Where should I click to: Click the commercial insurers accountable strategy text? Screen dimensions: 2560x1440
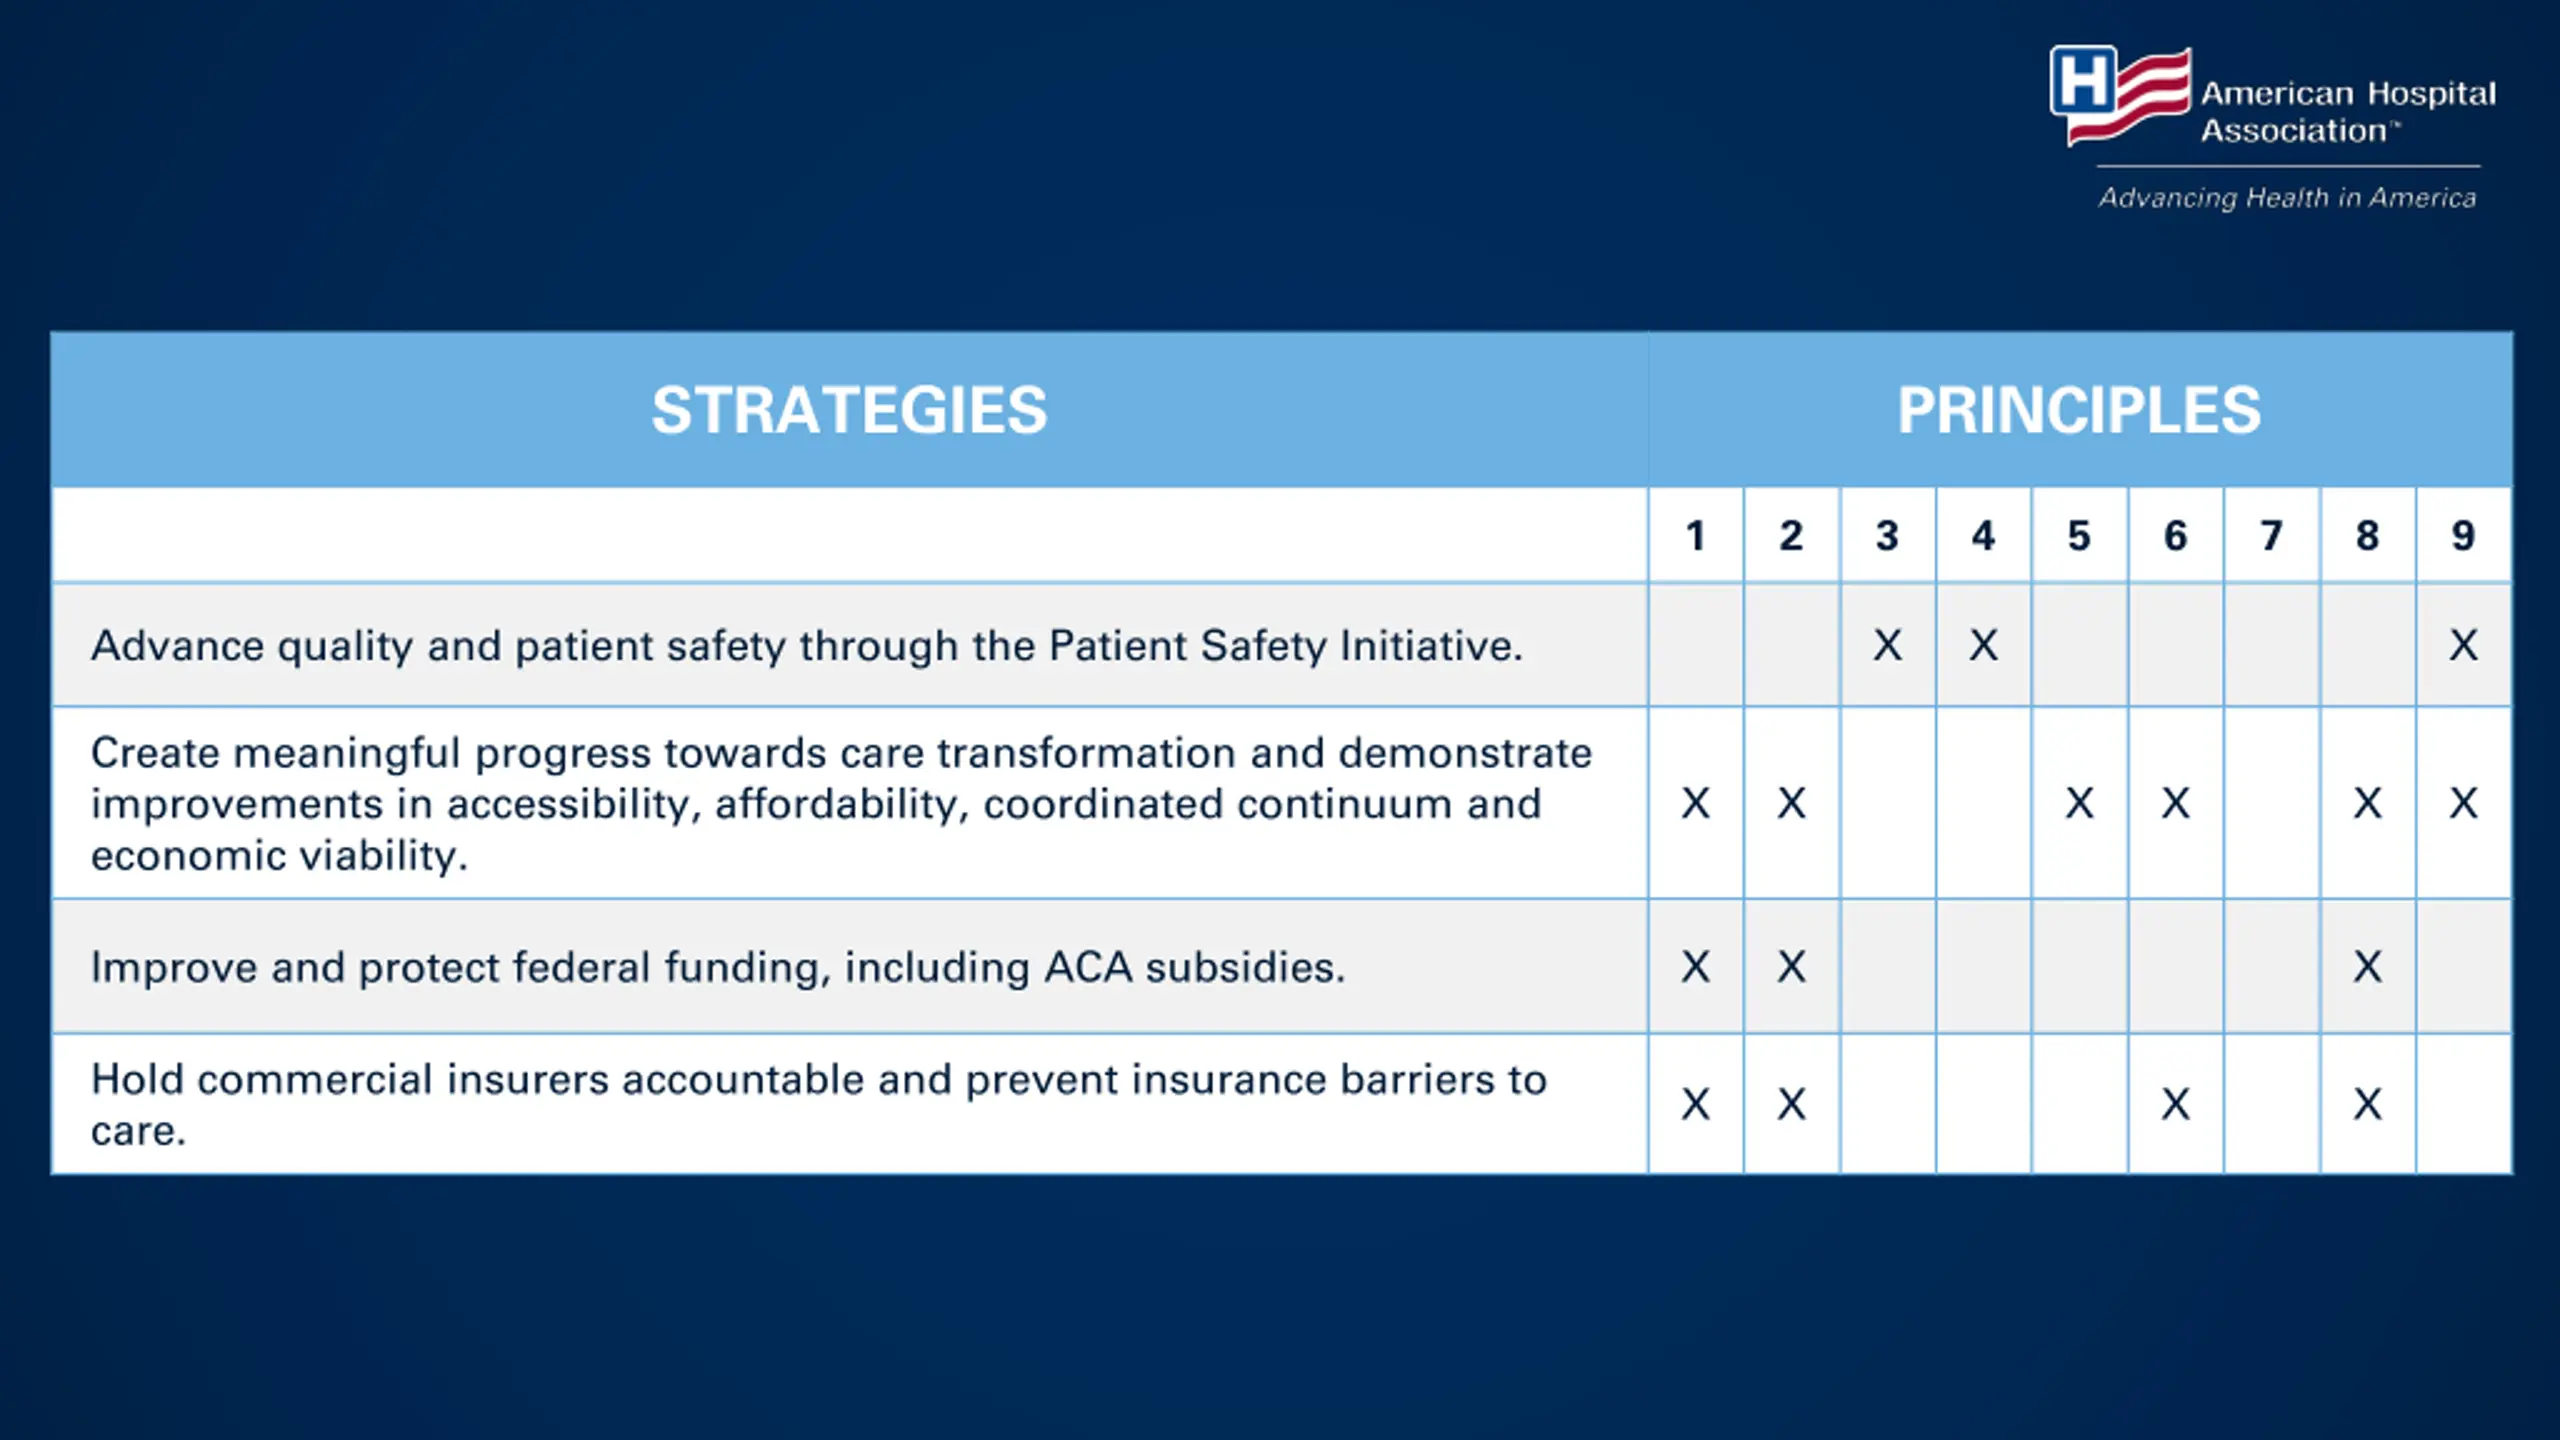coord(818,1105)
